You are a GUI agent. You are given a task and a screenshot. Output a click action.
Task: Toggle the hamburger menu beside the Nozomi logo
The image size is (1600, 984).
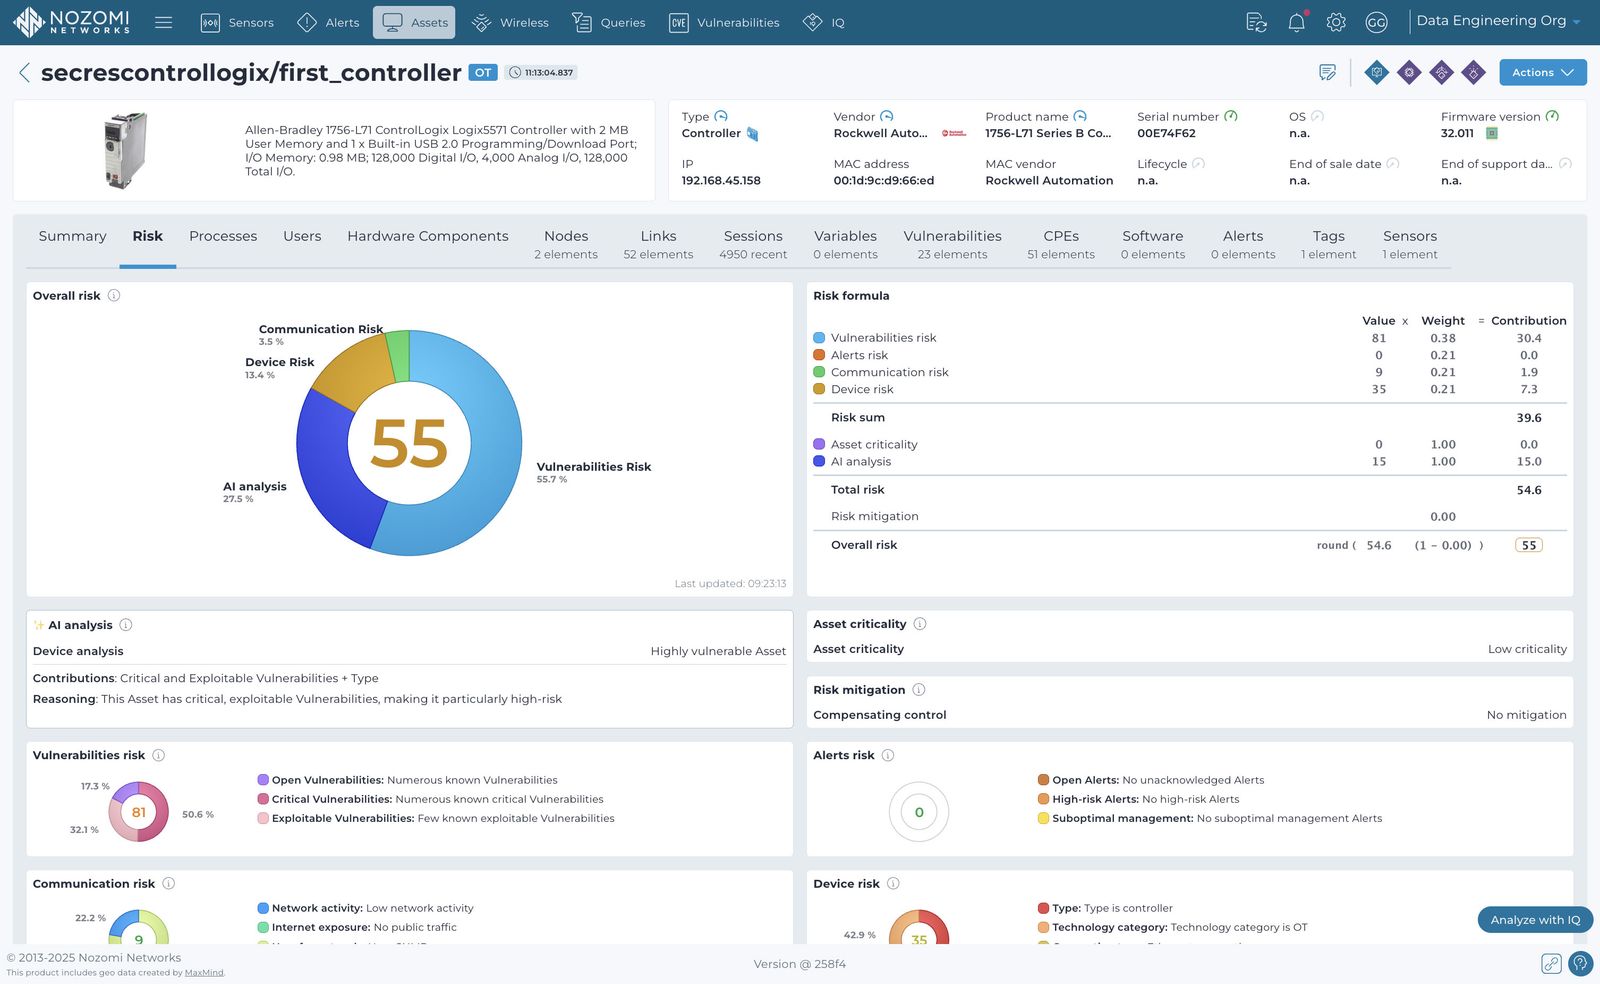click(x=163, y=22)
